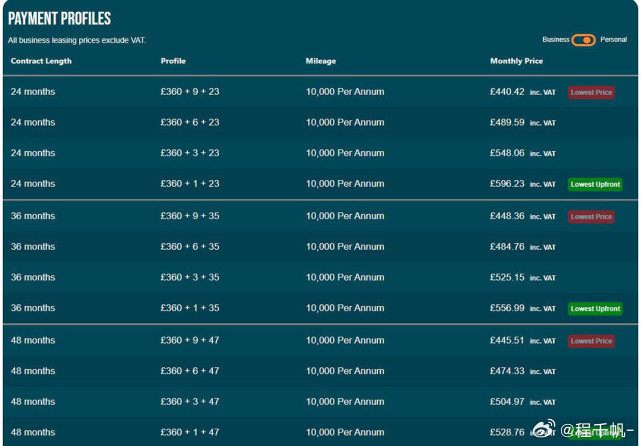Image resolution: width=641 pixels, height=446 pixels.
Task: Click the £596.23 monthly price
Action: tap(507, 184)
